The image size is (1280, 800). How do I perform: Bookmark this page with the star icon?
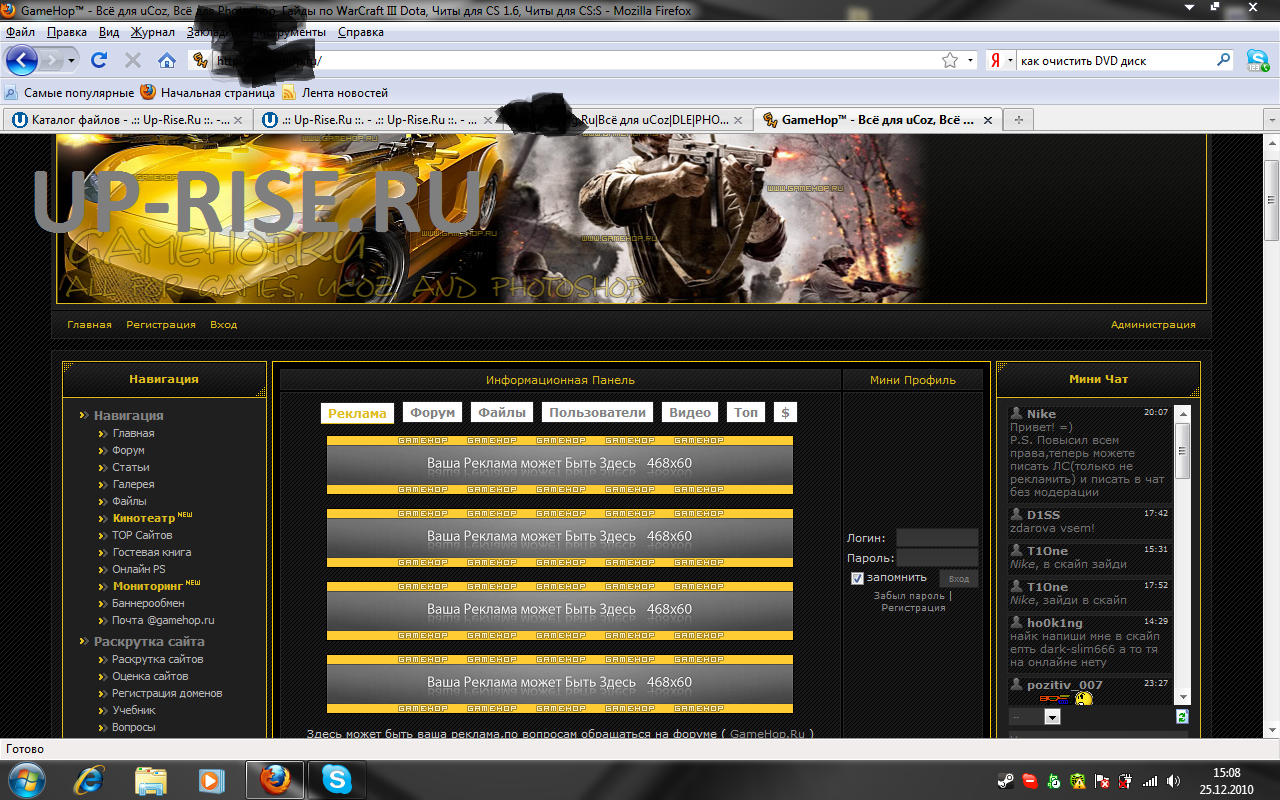tap(949, 60)
